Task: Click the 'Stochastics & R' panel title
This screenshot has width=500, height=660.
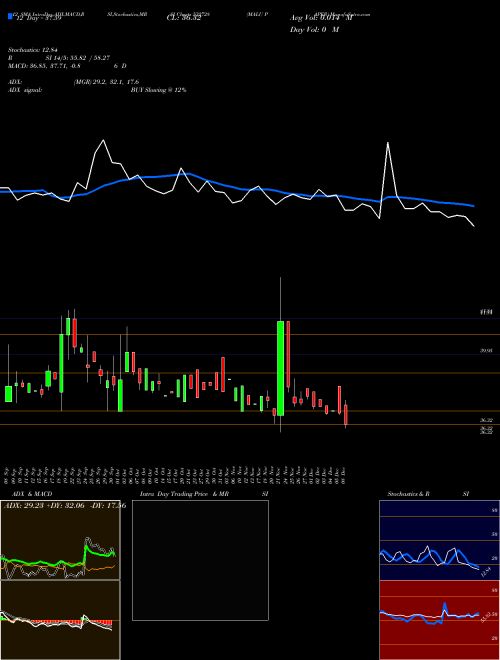Action: (x=408, y=494)
